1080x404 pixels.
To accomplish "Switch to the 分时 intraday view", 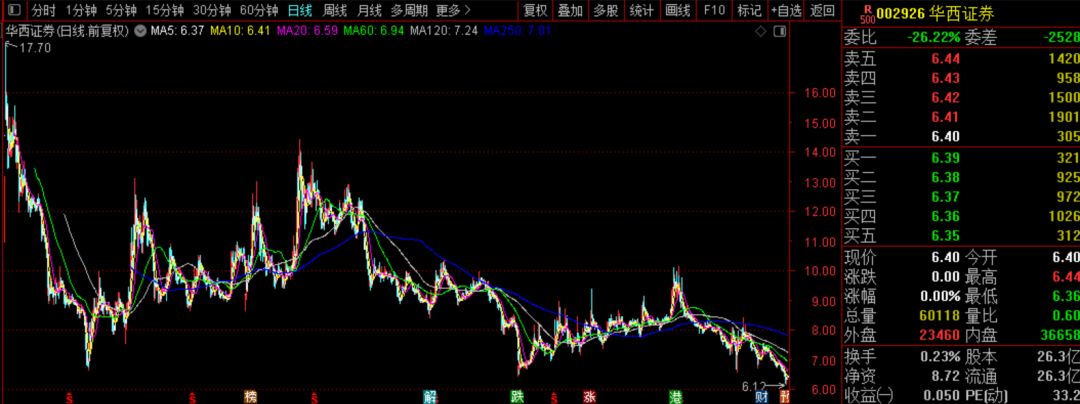I will click(44, 10).
